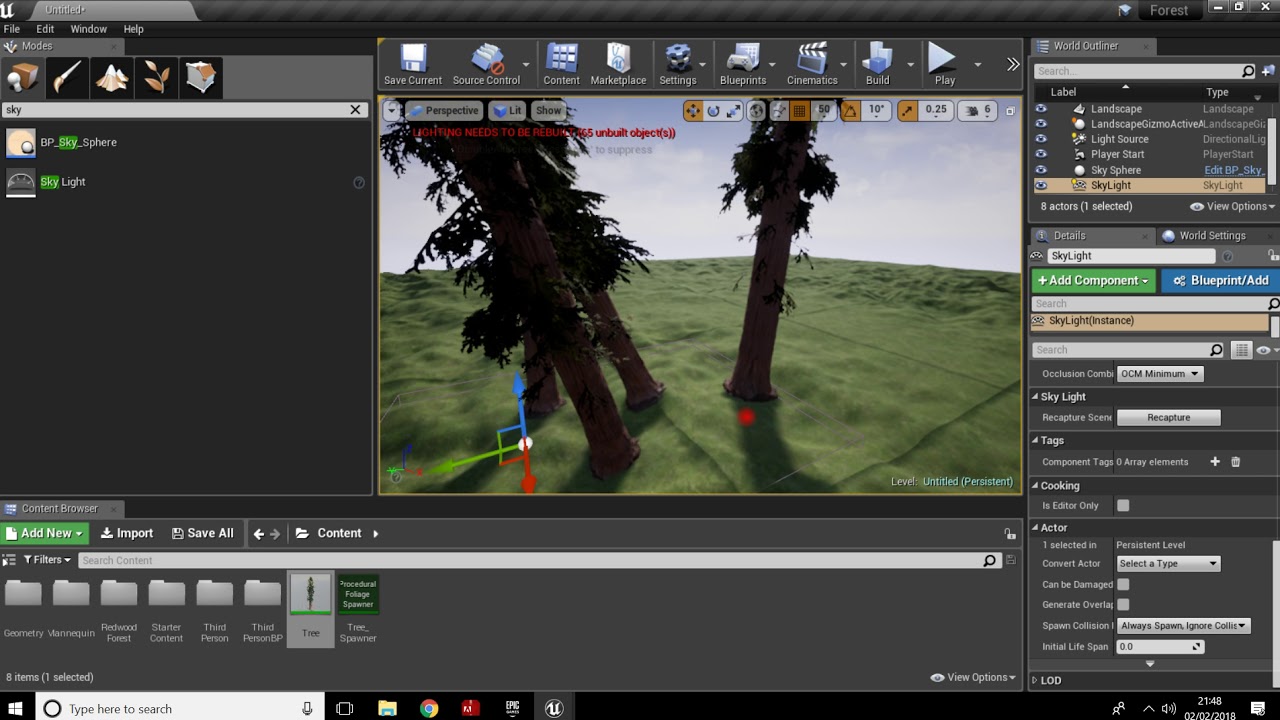Viewport: 1280px width, 720px height.
Task: Select the Paint mode brush icon
Action: (x=67, y=77)
